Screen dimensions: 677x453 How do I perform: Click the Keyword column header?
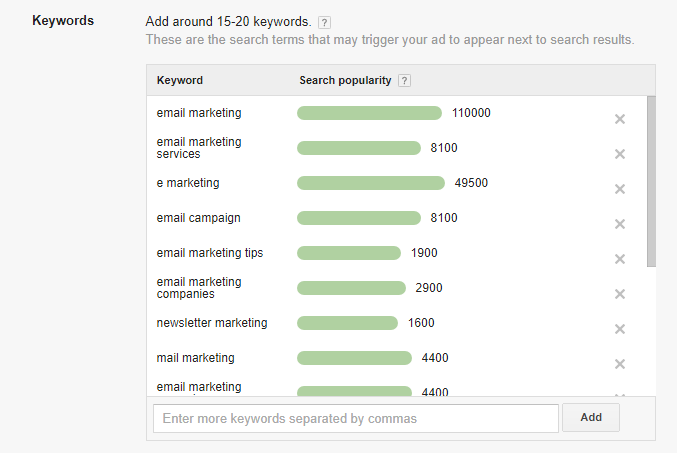pos(180,81)
